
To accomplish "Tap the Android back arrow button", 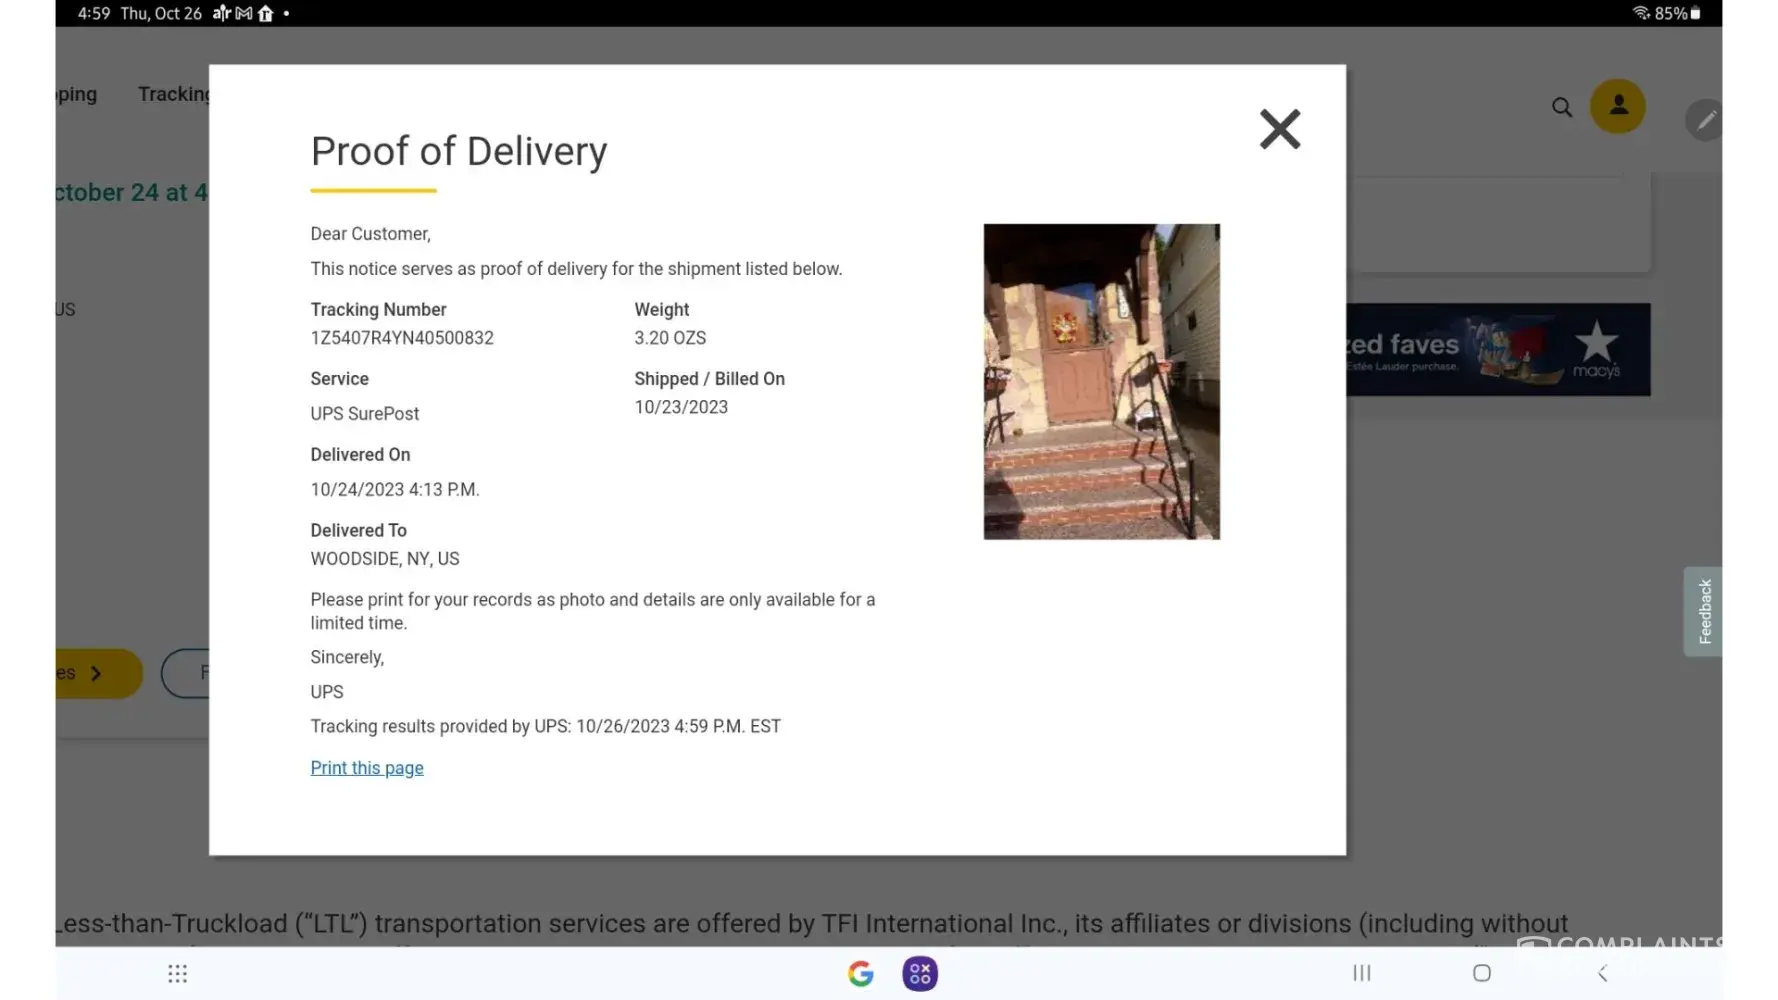I will [1602, 973].
